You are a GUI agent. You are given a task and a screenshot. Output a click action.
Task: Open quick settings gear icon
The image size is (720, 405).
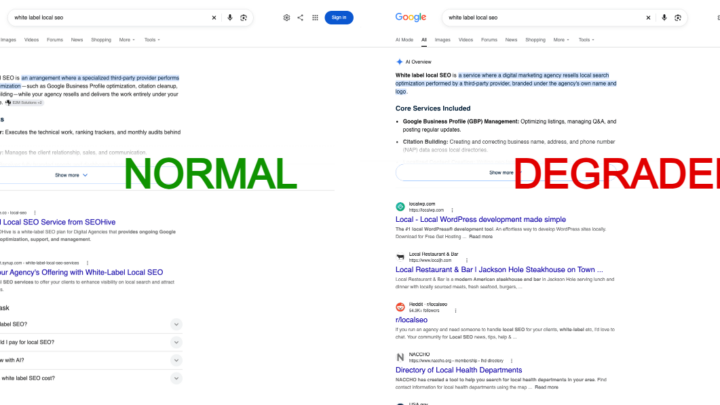click(x=286, y=17)
